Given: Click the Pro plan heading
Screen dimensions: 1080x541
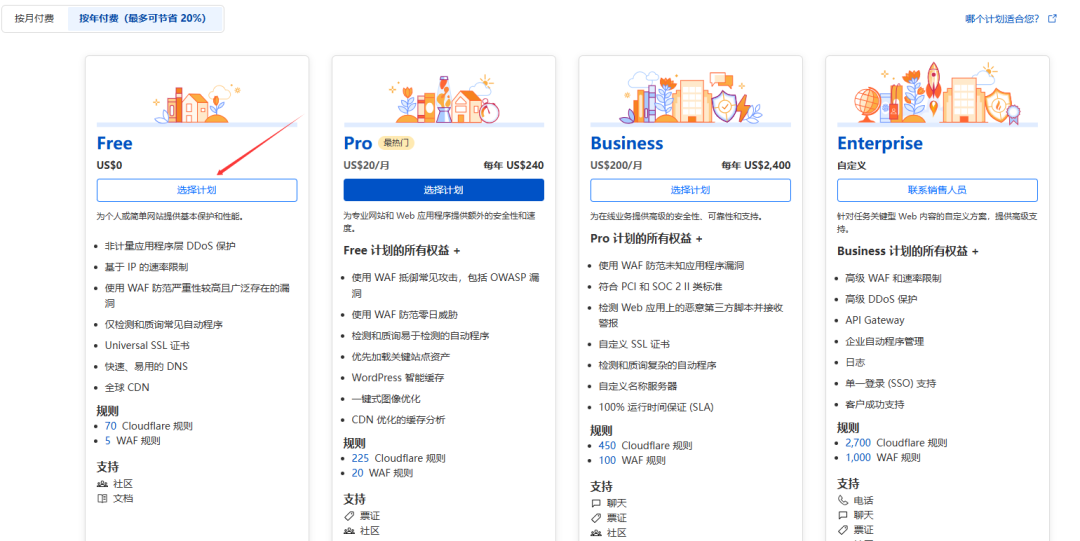Looking at the screenshot, I should (357, 143).
